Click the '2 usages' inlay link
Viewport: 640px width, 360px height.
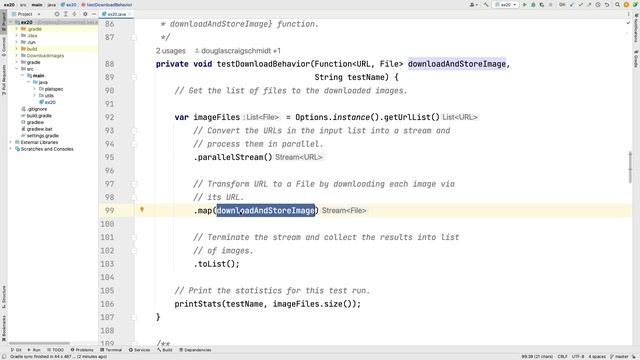(171, 51)
